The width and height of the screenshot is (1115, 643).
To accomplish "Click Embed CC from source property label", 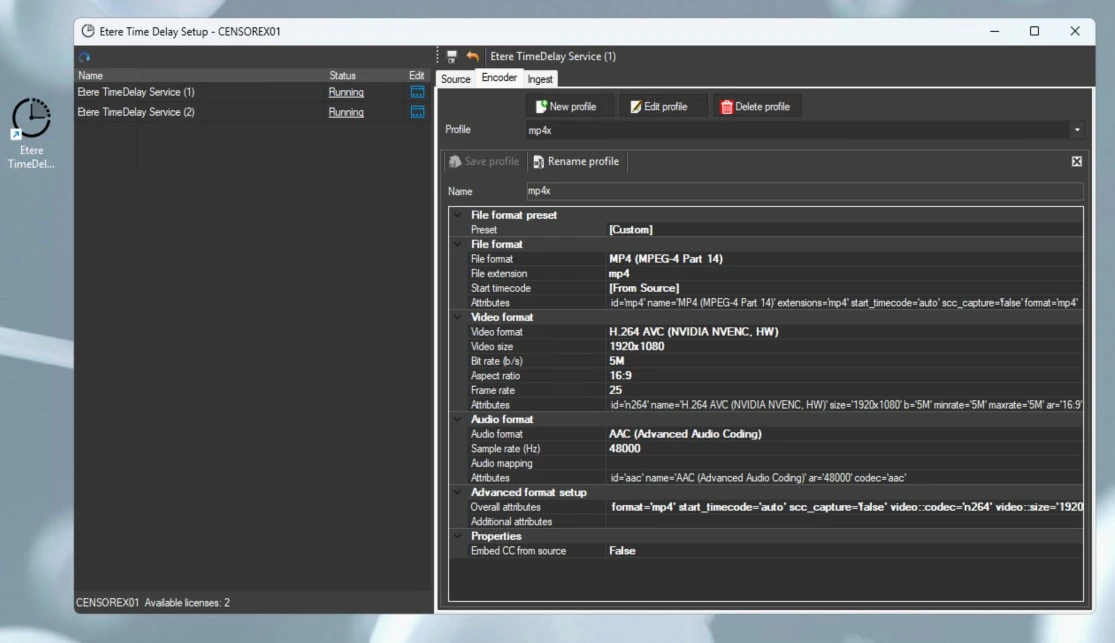I will (x=518, y=551).
